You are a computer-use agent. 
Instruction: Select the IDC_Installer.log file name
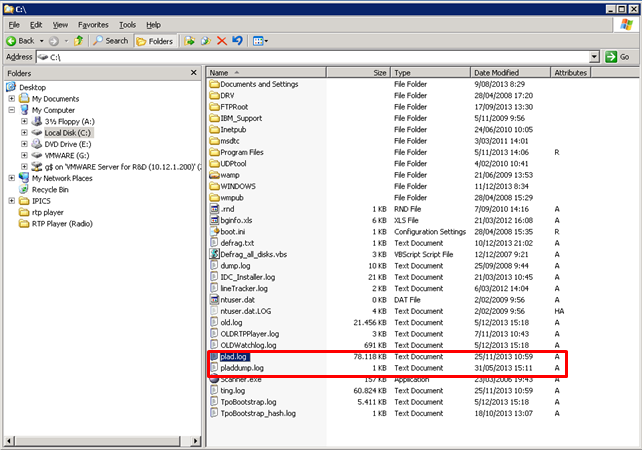click(x=248, y=277)
